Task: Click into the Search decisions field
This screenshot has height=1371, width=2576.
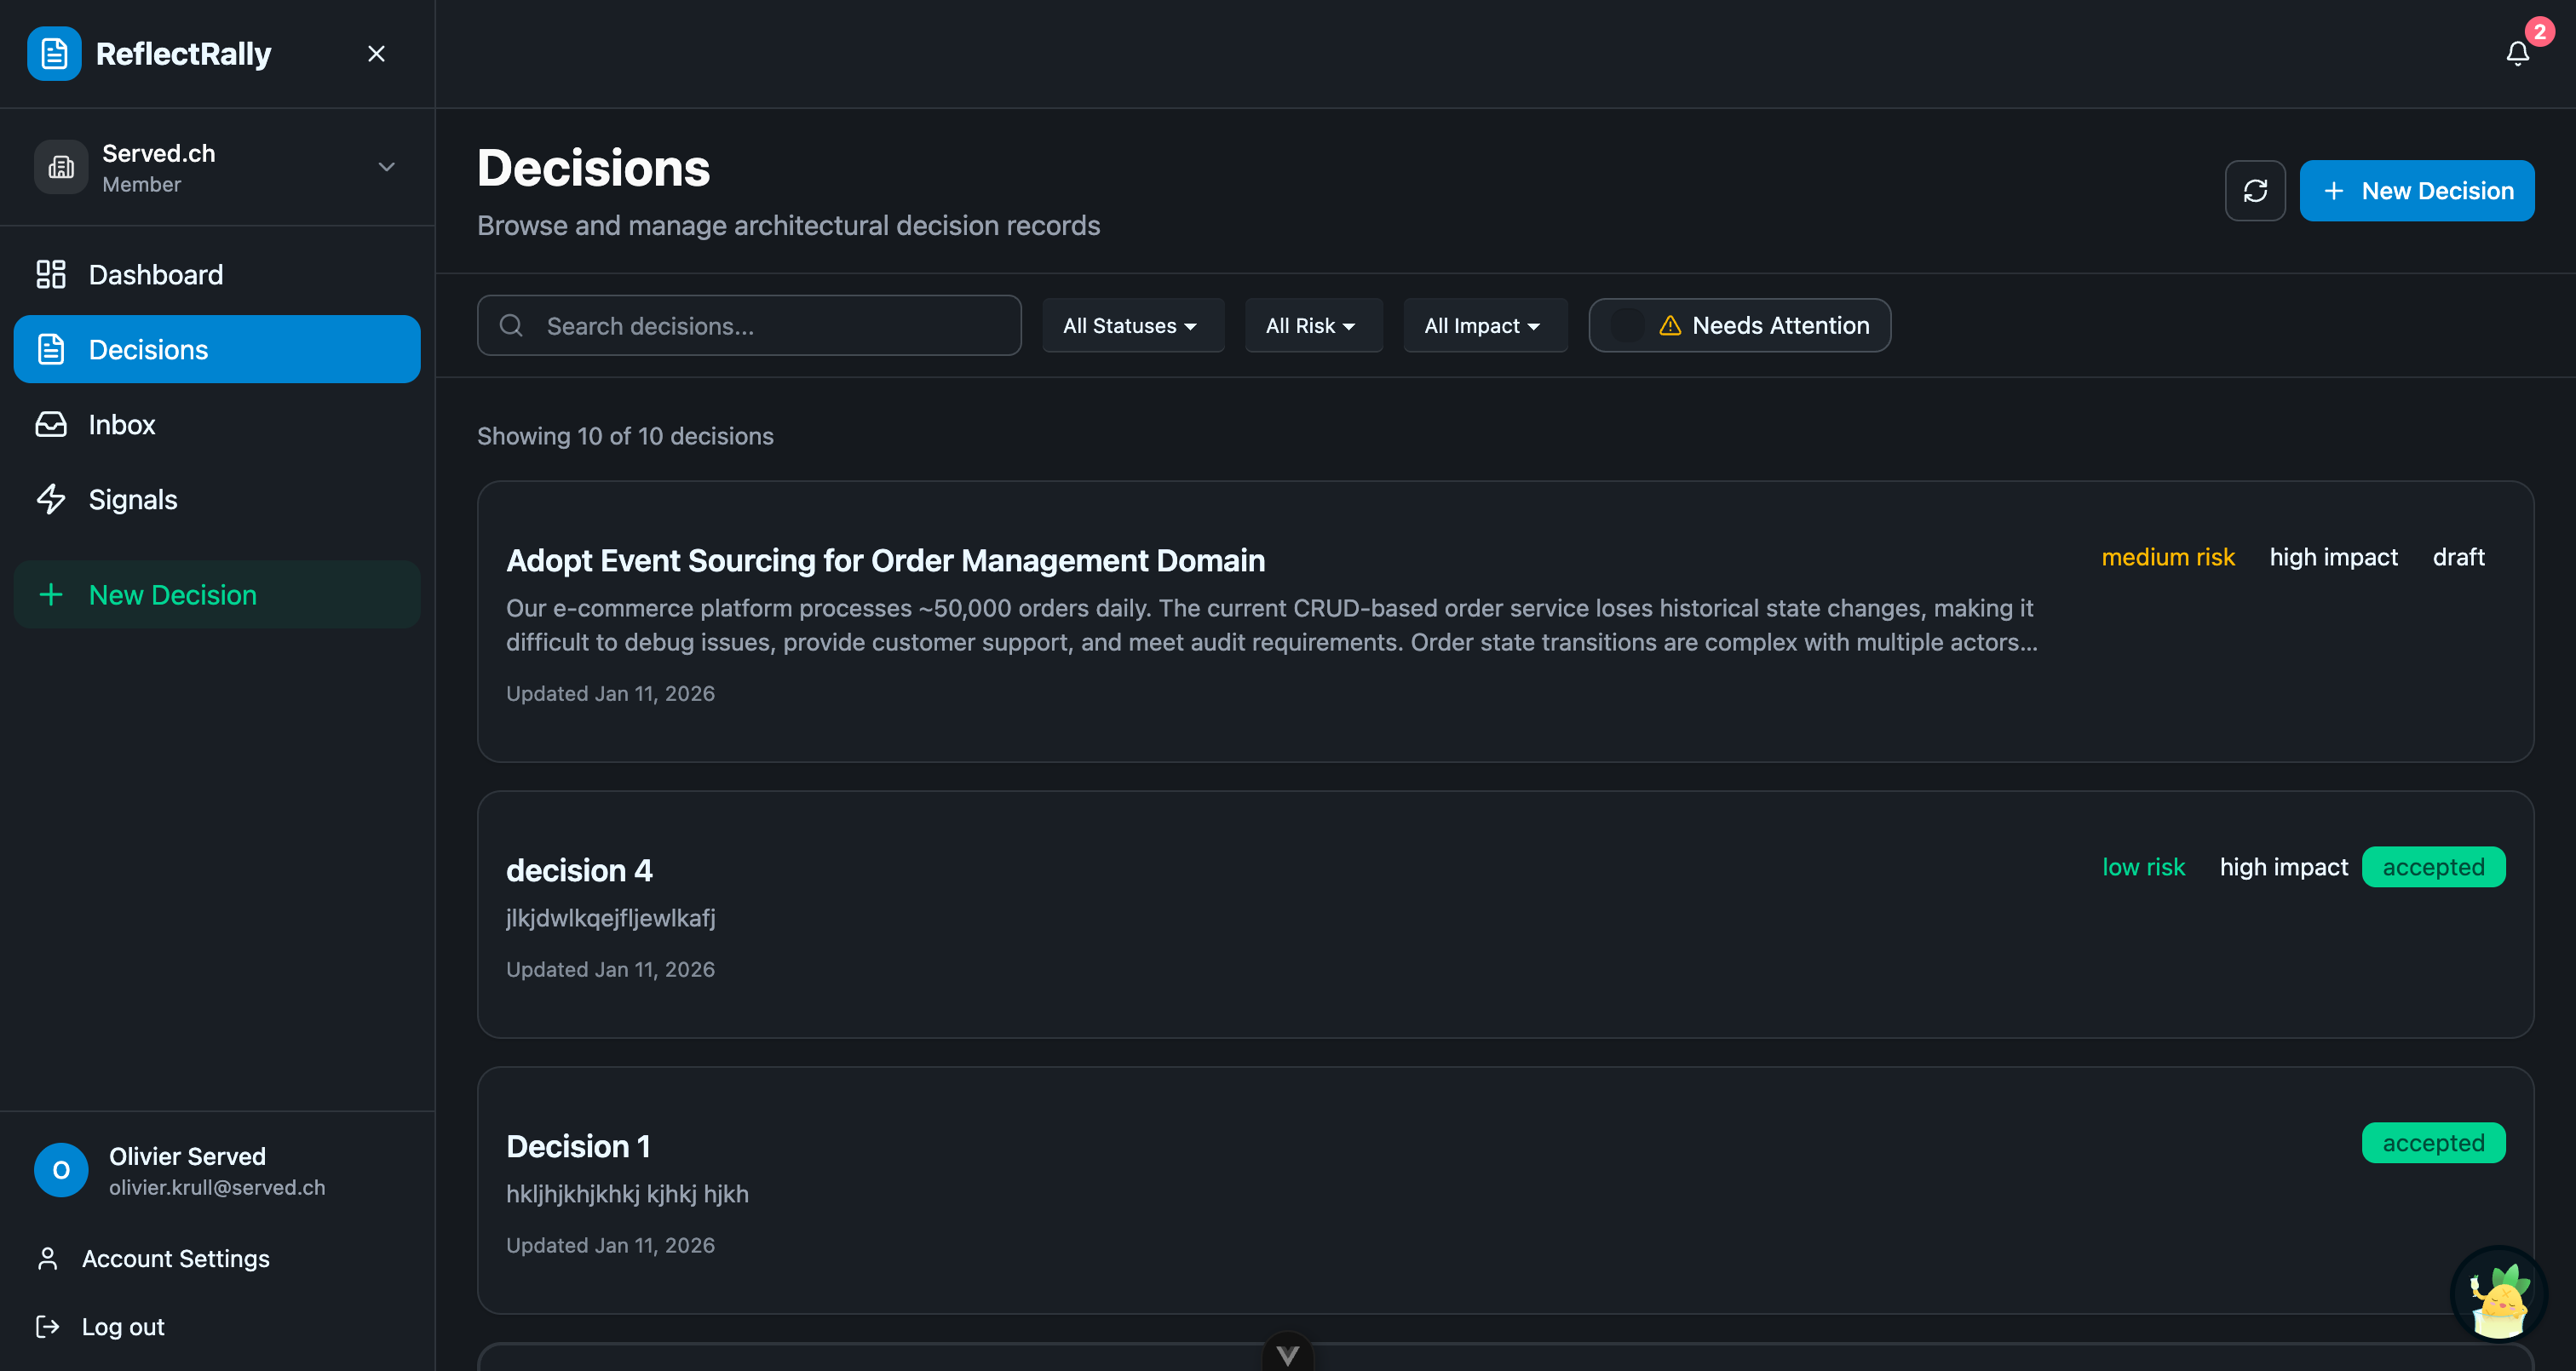Action: [x=748, y=325]
